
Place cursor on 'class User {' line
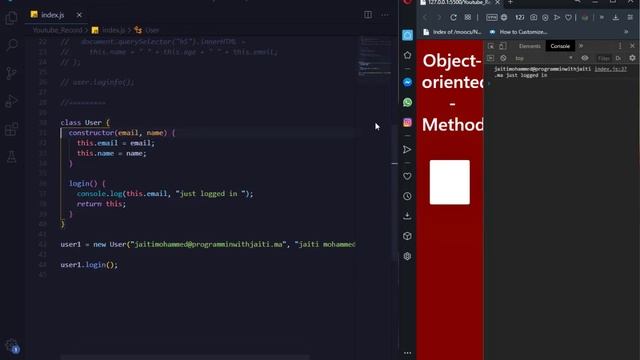pos(85,122)
